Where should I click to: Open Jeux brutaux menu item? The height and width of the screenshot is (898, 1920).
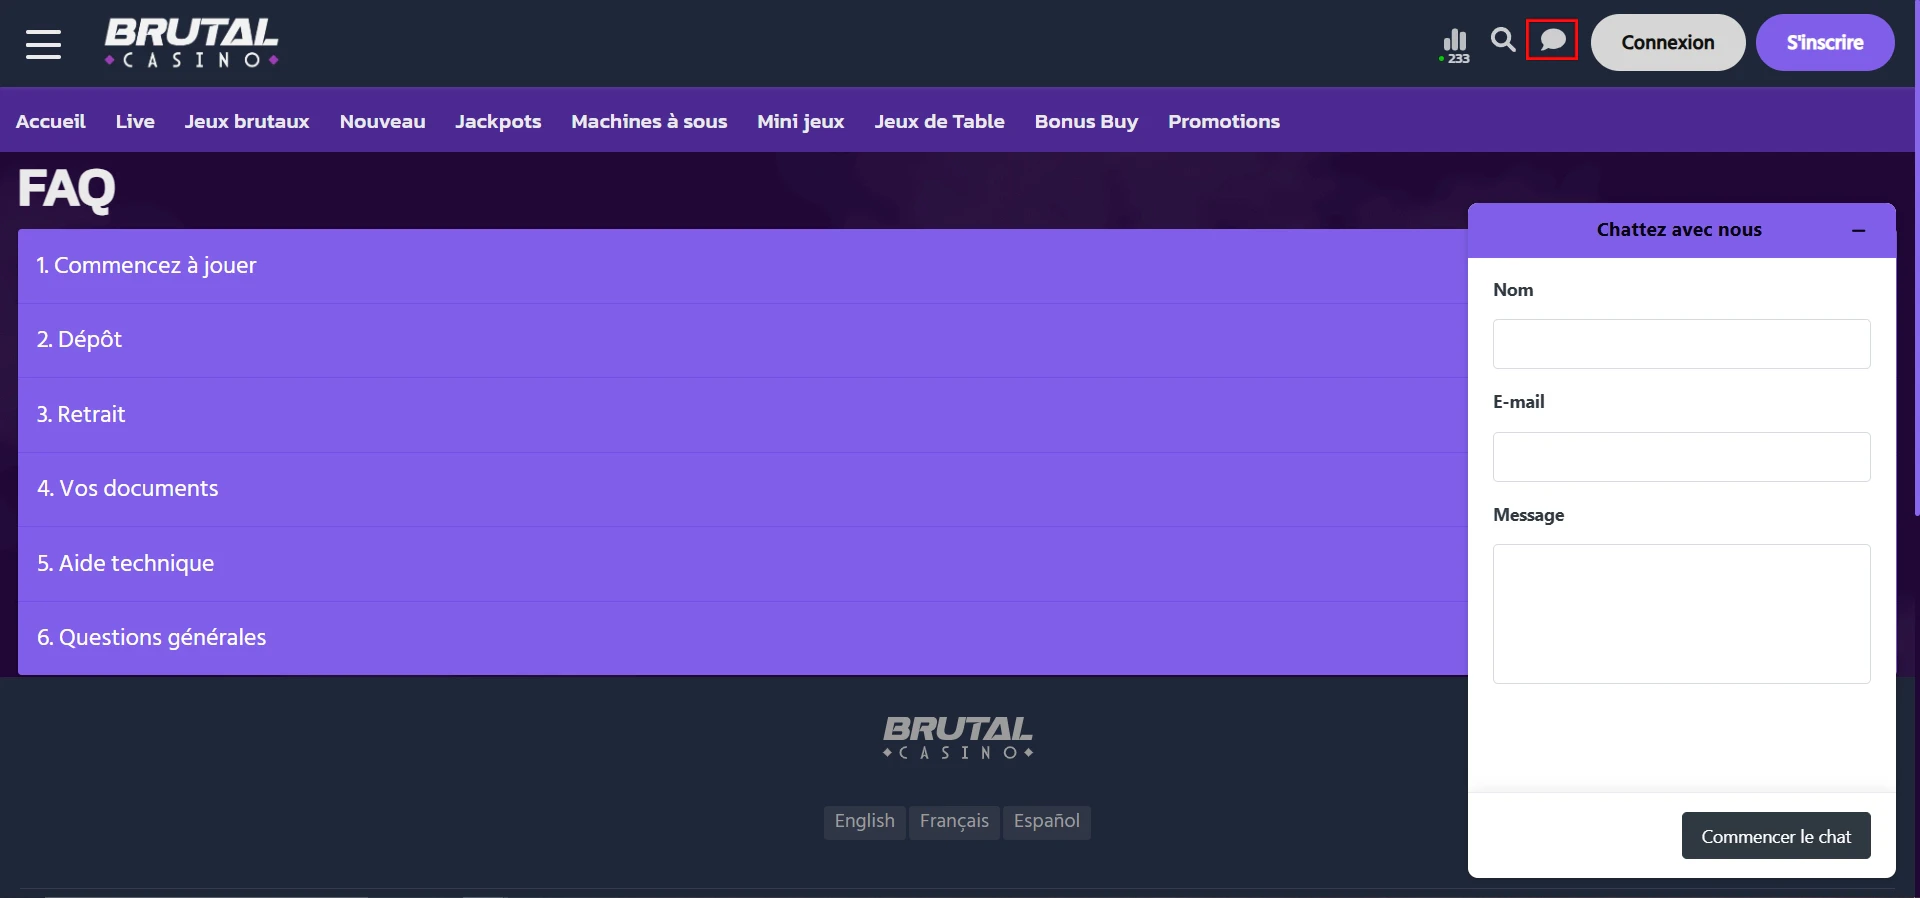point(247,121)
